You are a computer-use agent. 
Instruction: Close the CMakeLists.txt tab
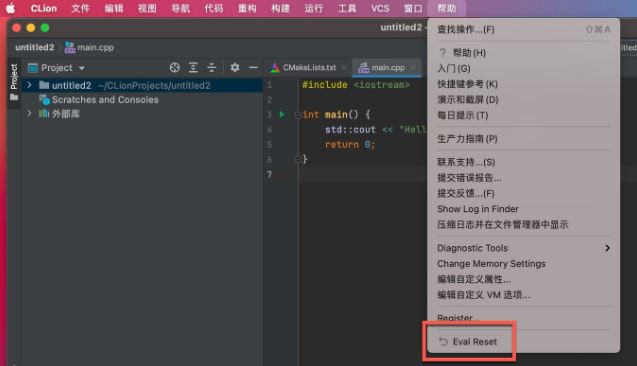[x=344, y=67]
